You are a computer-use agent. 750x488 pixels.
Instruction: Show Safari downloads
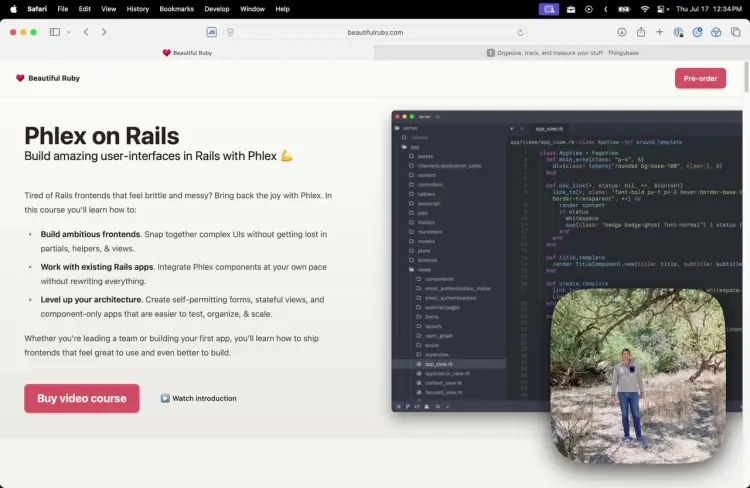(622, 32)
